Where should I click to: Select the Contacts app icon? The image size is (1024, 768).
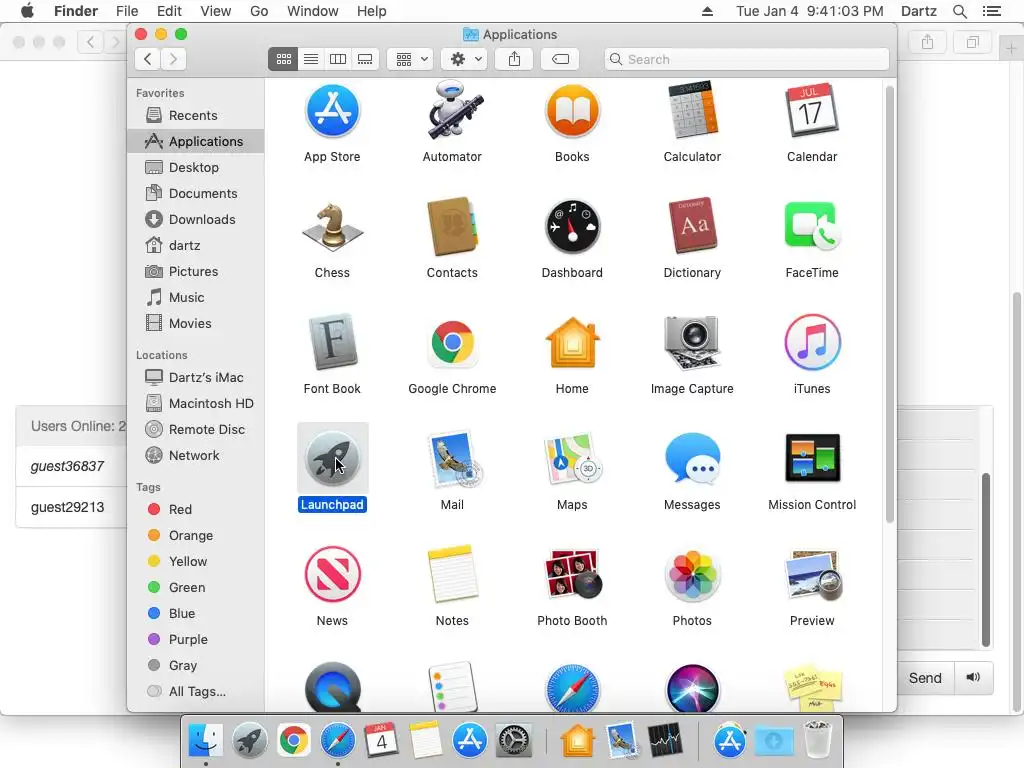click(x=452, y=227)
